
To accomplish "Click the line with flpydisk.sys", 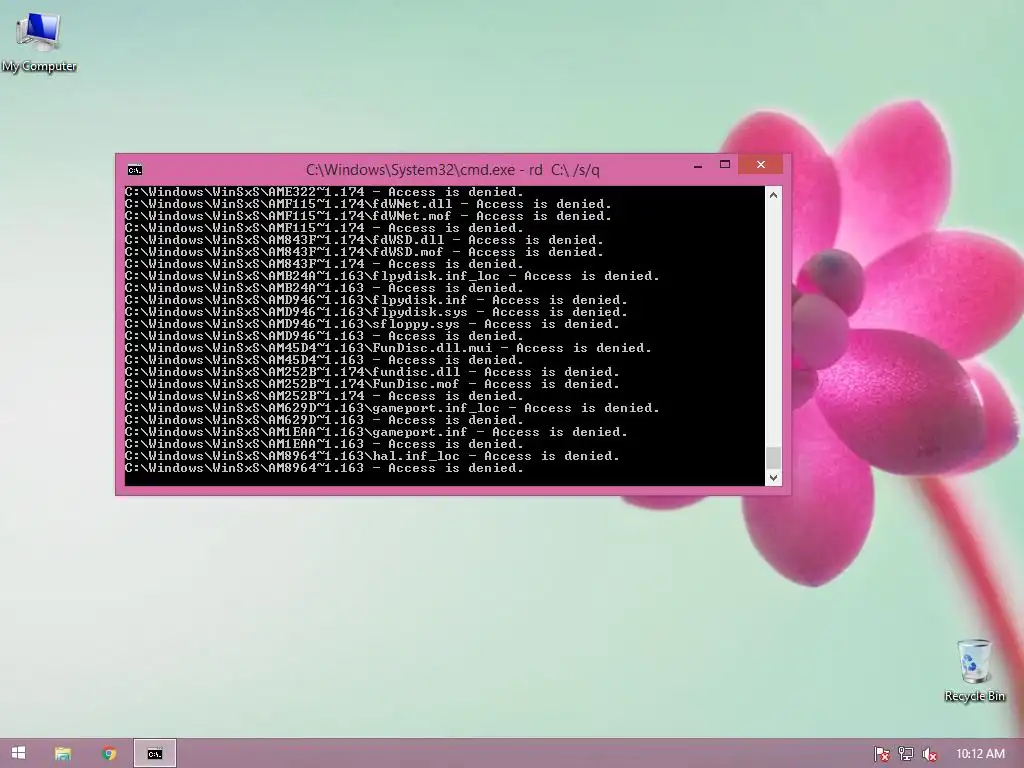I will [x=376, y=312].
